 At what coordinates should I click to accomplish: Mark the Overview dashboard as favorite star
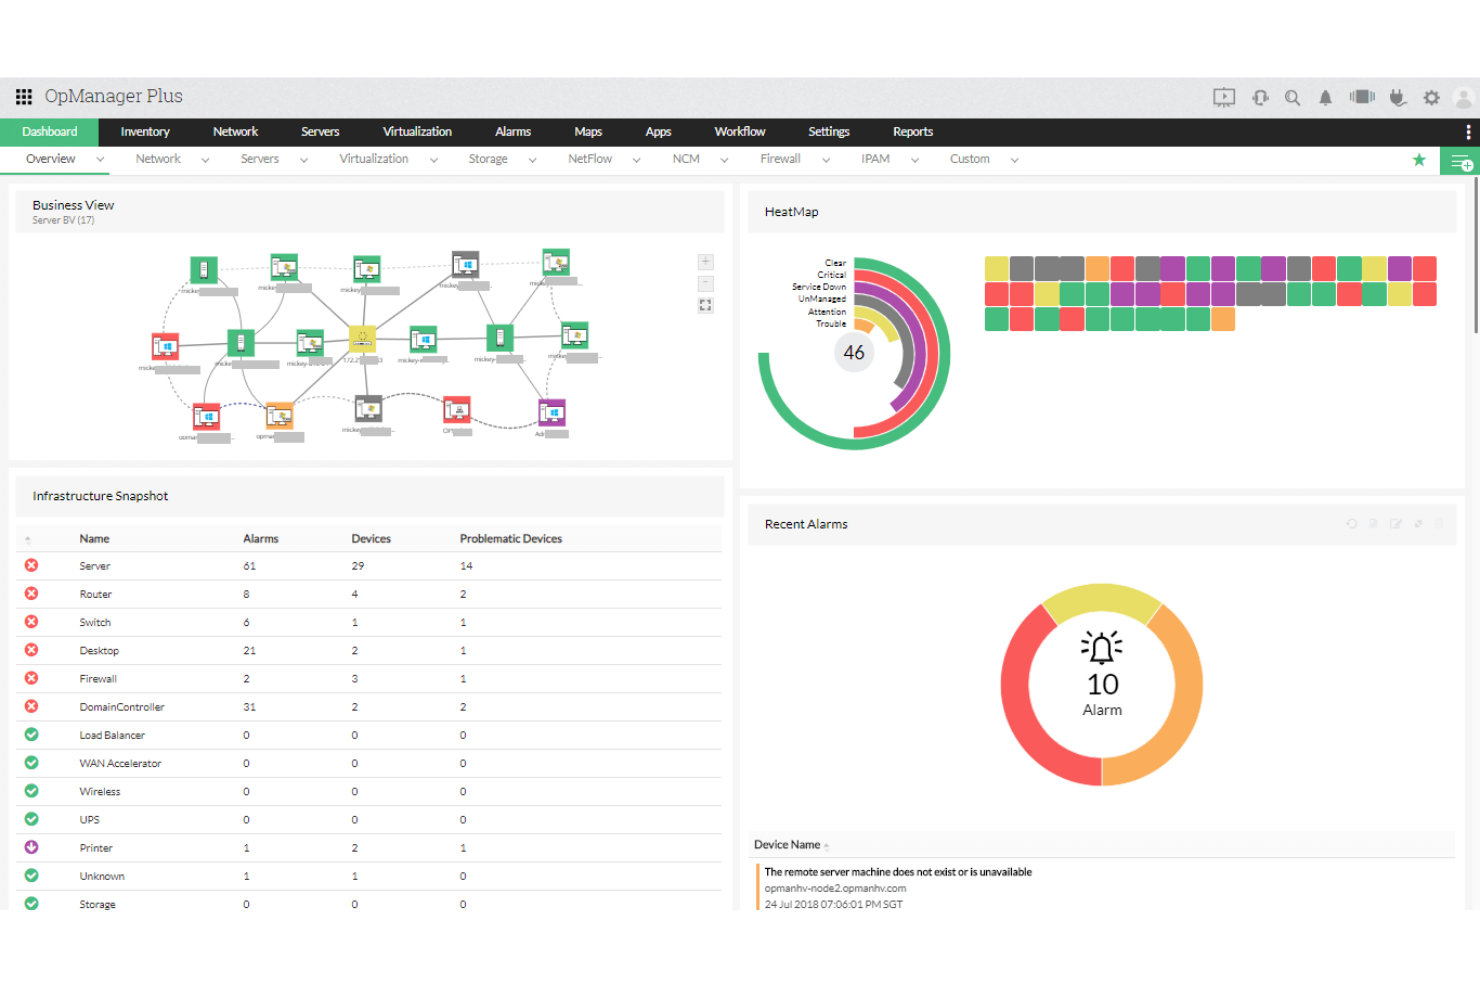pos(1419,159)
